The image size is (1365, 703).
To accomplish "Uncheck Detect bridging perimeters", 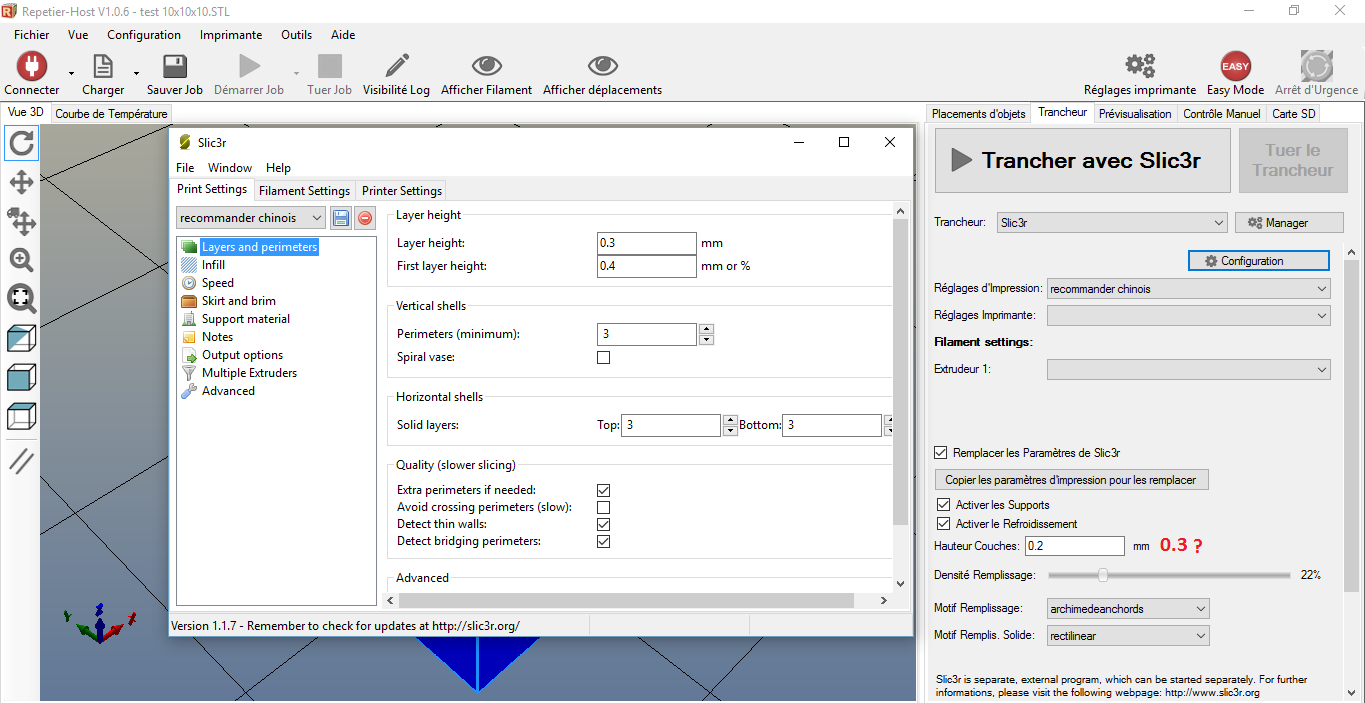I will pos(603,541).
